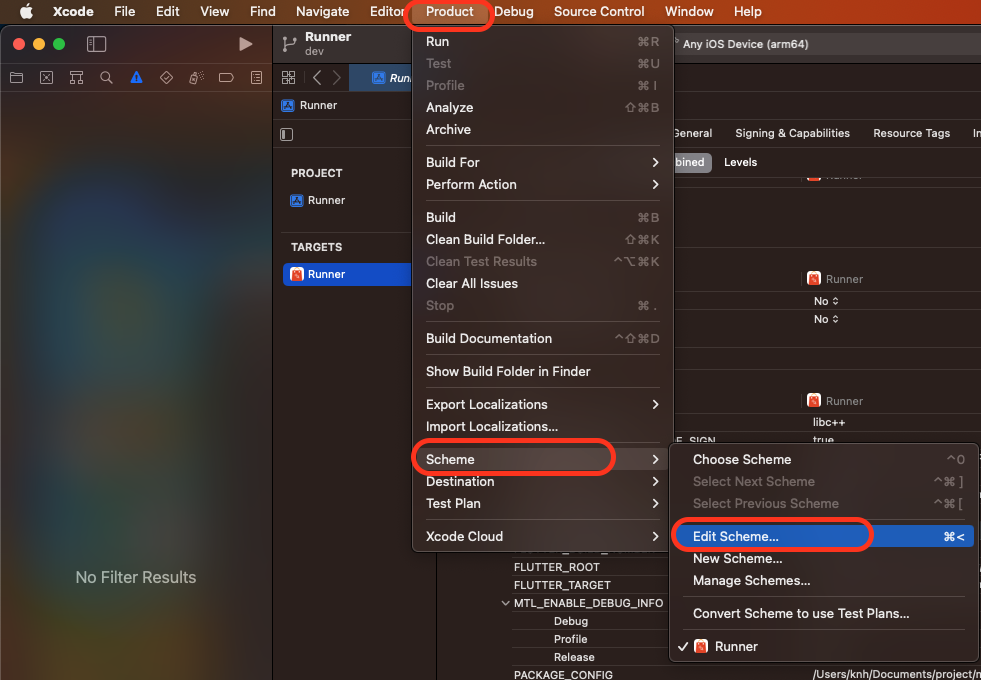Choose Run from the Product menu
Screen dimensions: 981x680
(x=542, y=41)
